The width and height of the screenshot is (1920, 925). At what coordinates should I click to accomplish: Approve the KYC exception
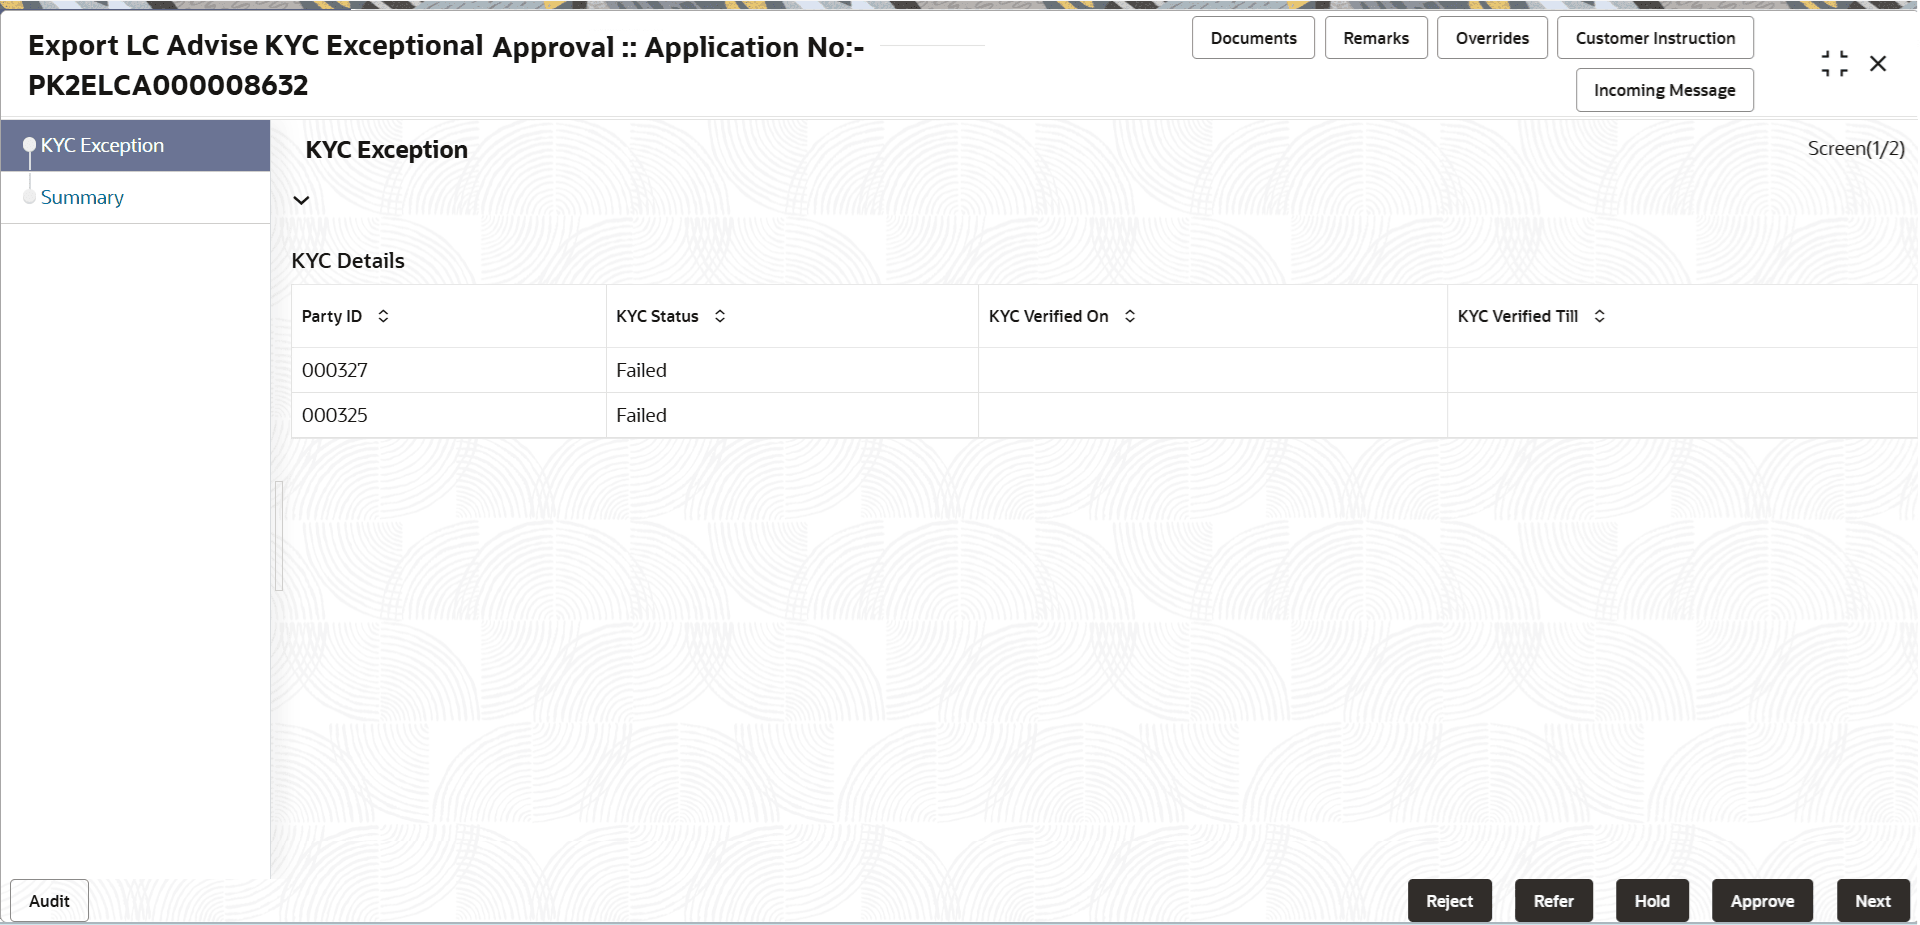(x=1762, y=900)
